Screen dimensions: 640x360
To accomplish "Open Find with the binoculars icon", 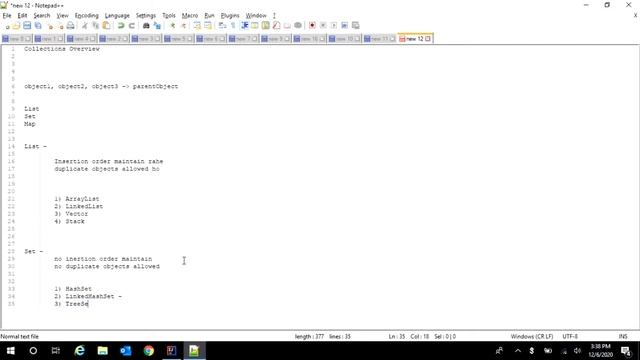I will 146,26.
